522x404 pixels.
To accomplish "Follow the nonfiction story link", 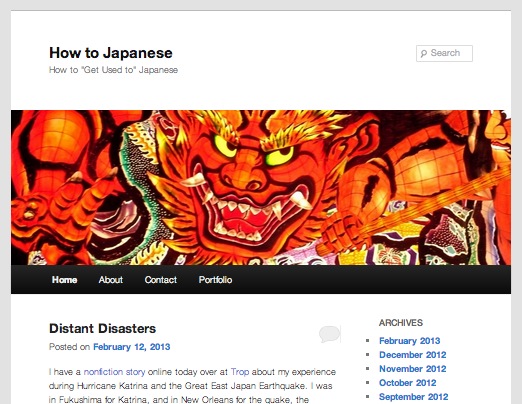I will 114,372.
